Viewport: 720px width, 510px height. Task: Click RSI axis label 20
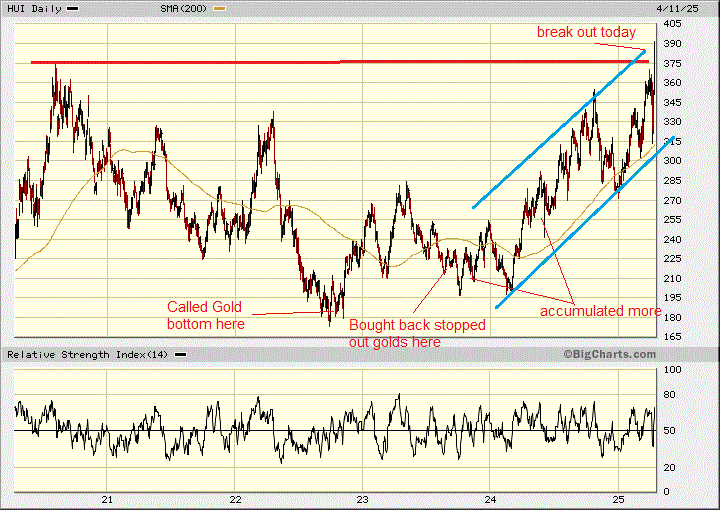[x=669, y=467]
